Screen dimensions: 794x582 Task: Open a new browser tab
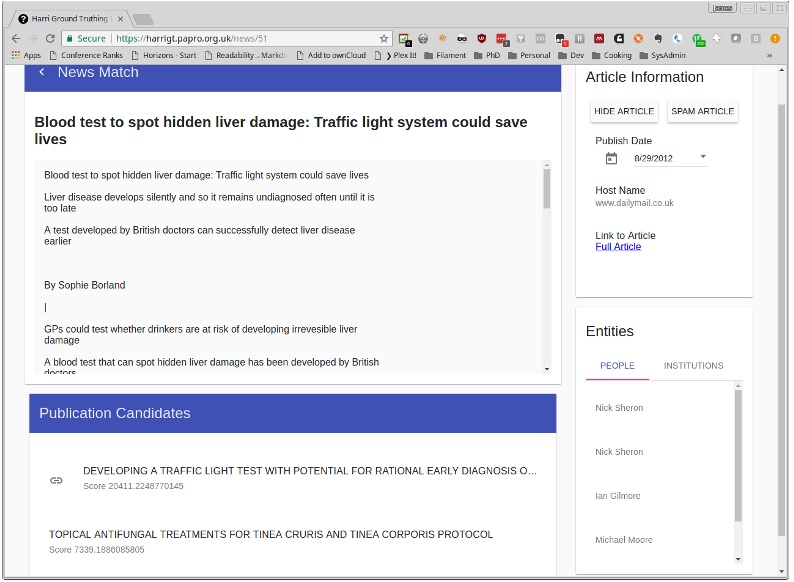[143, 19]
